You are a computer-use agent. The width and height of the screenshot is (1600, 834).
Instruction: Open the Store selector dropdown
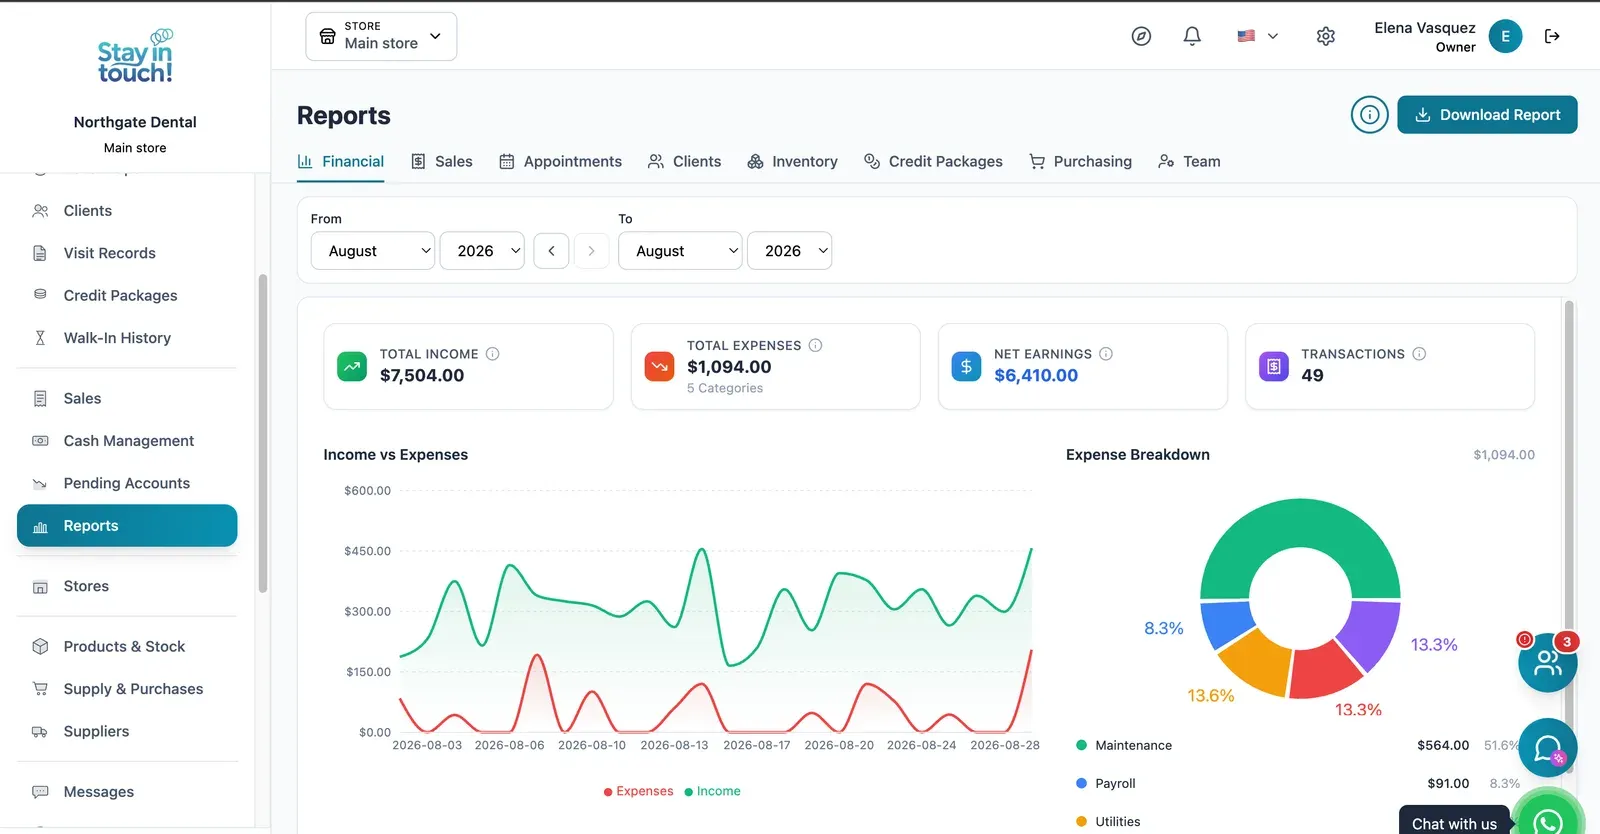tap(381, 36)
